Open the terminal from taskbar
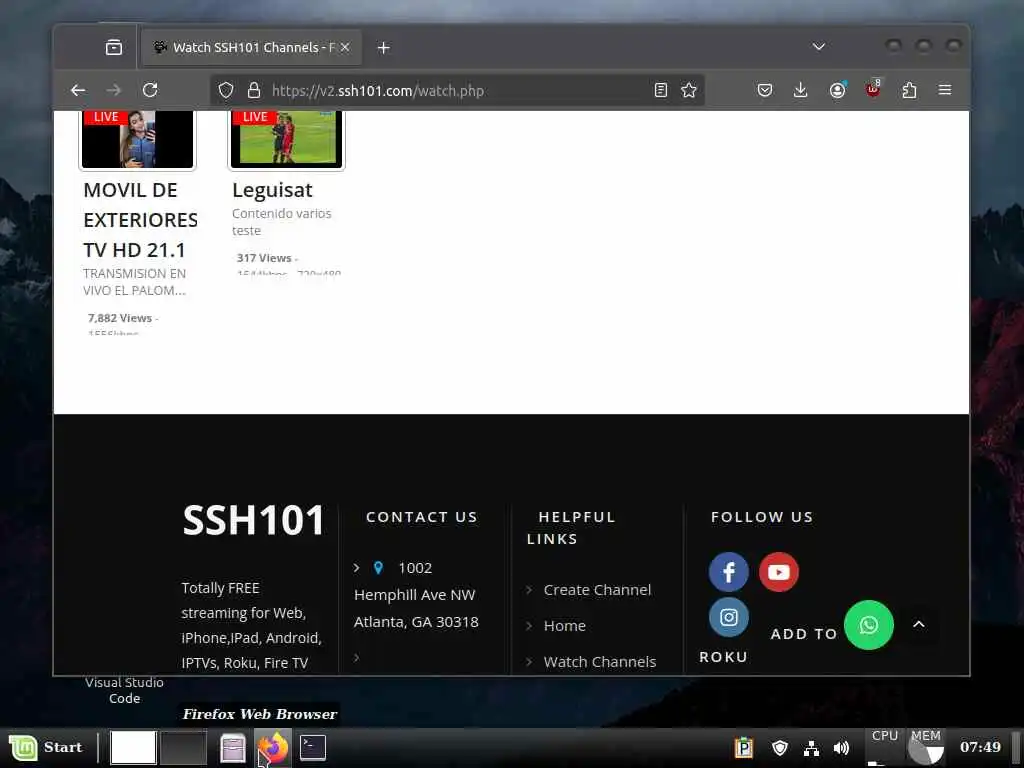The width and height of the screenshot is (1024, 768). tap(313, 748)
